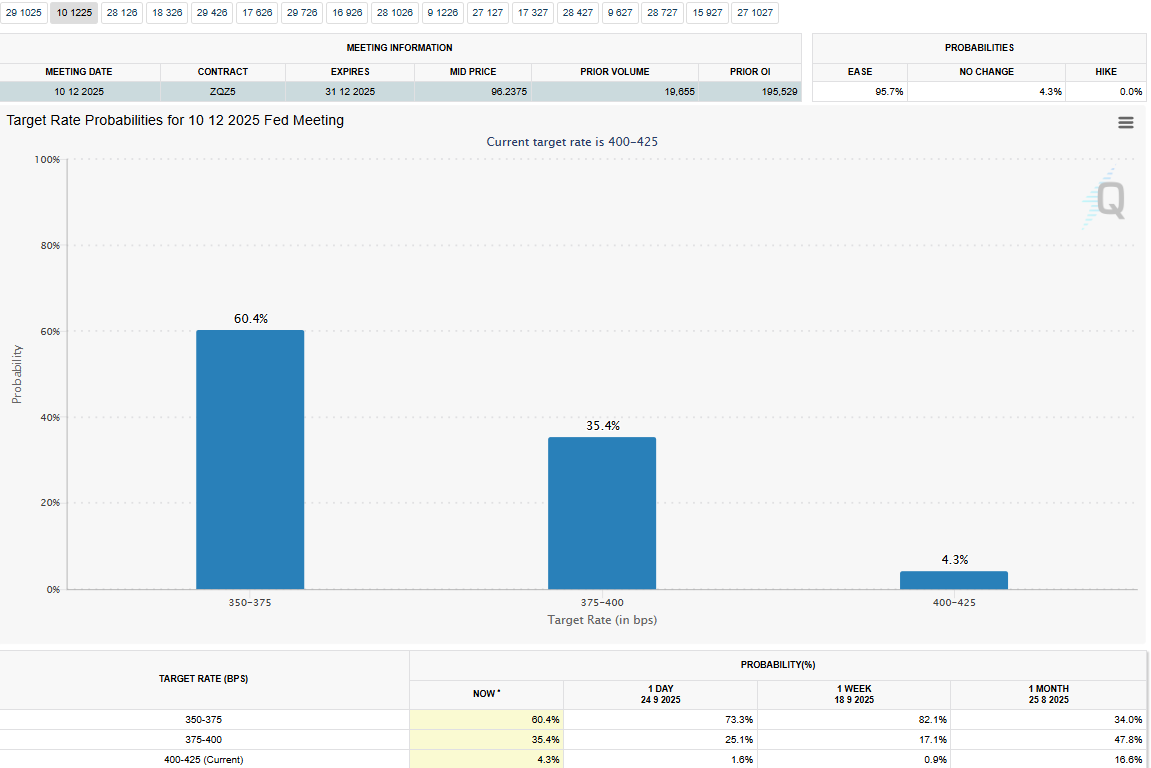Click the 350-375 bar in chart
This screenshot has height=768, width=1151.
click(x=250, y=460)
